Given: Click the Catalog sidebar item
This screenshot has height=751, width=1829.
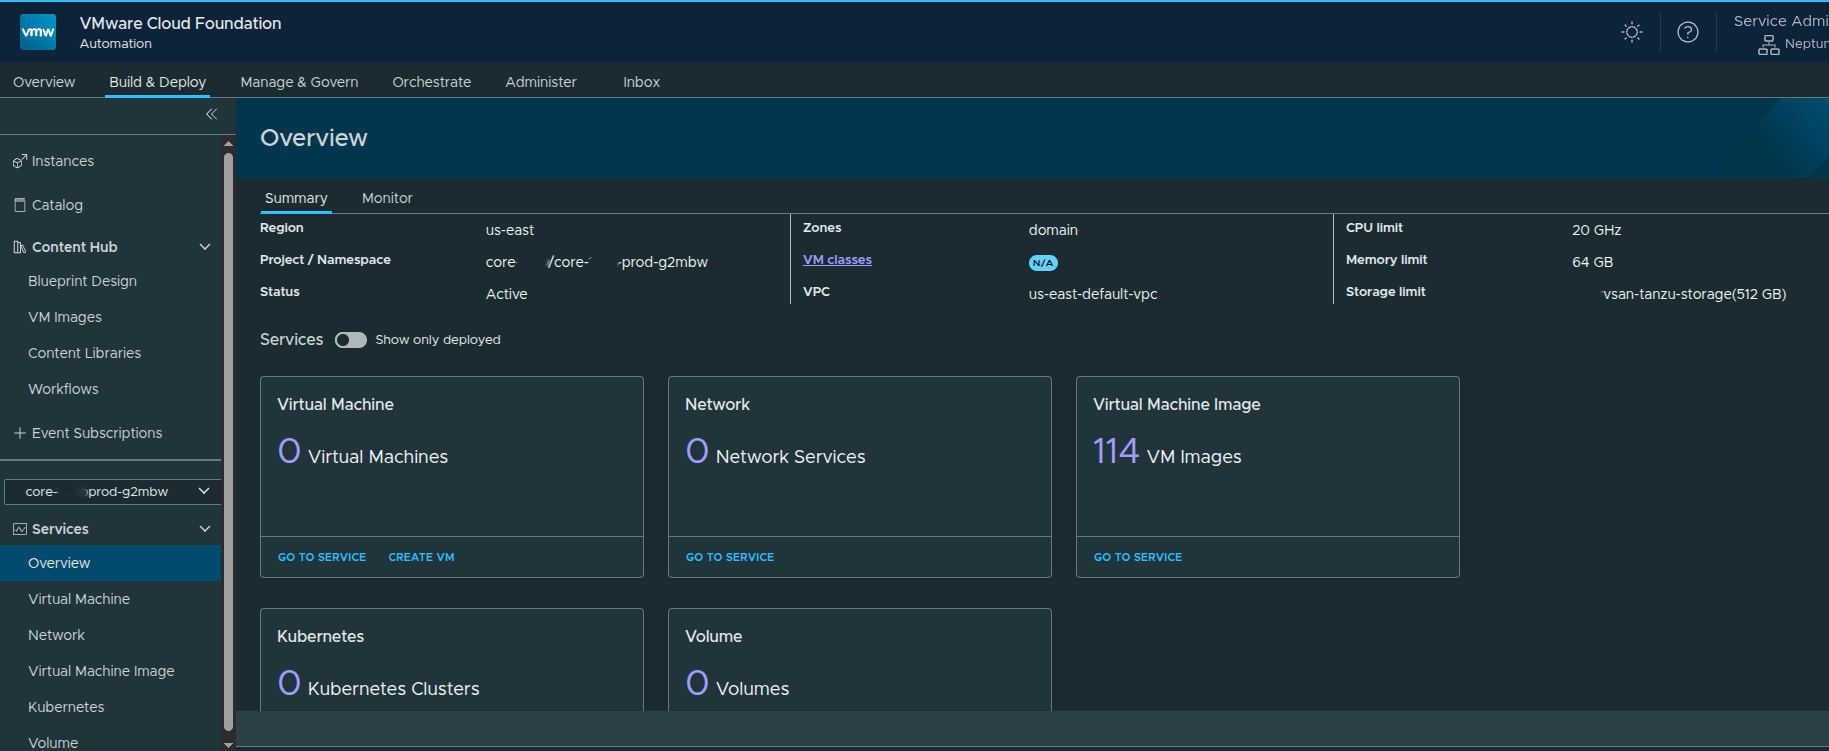Looking at the screenshot, I should 57,205.
